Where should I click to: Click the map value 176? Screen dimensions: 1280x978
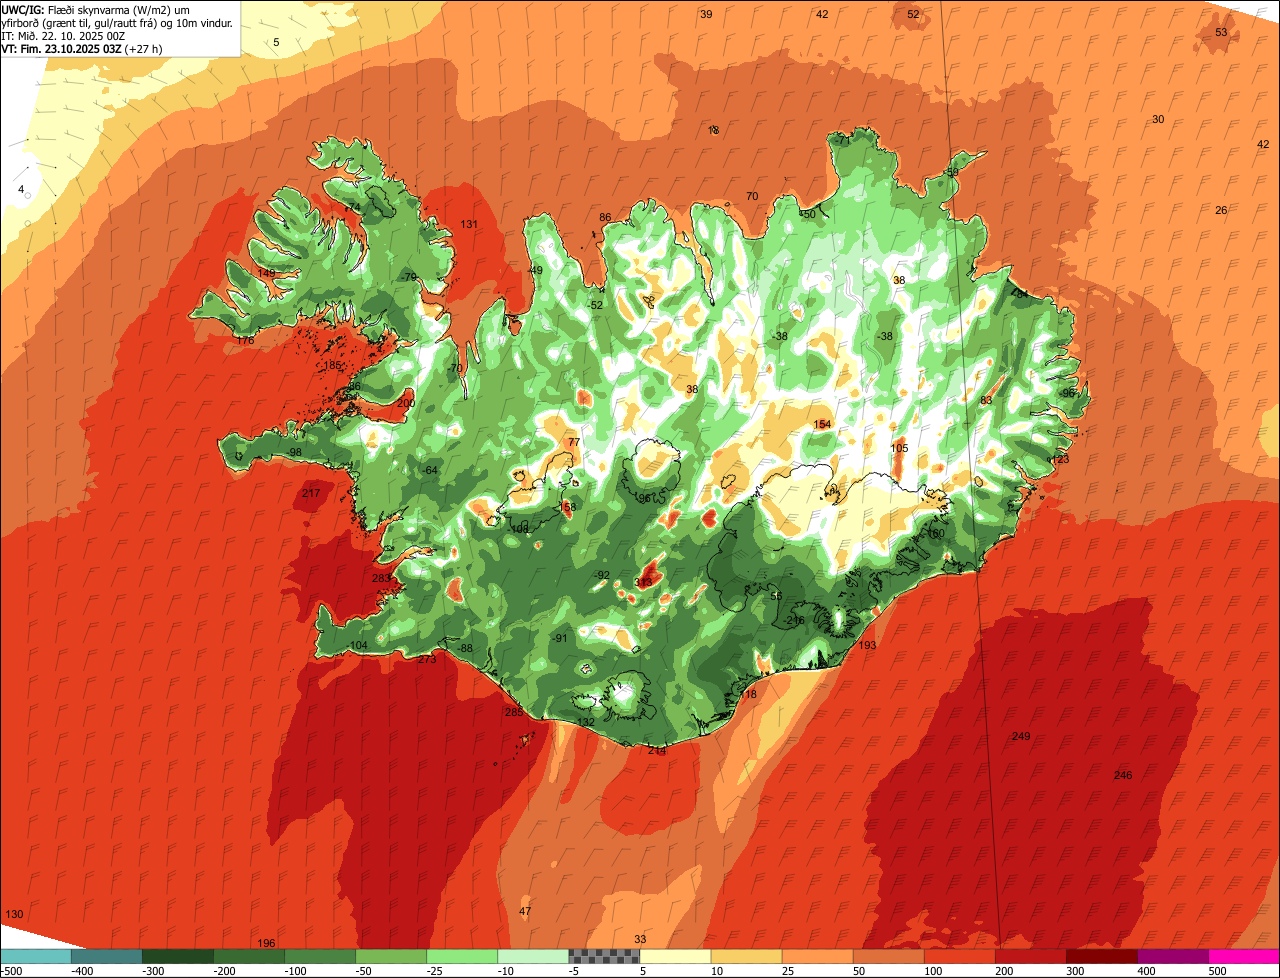coord(246,341)
